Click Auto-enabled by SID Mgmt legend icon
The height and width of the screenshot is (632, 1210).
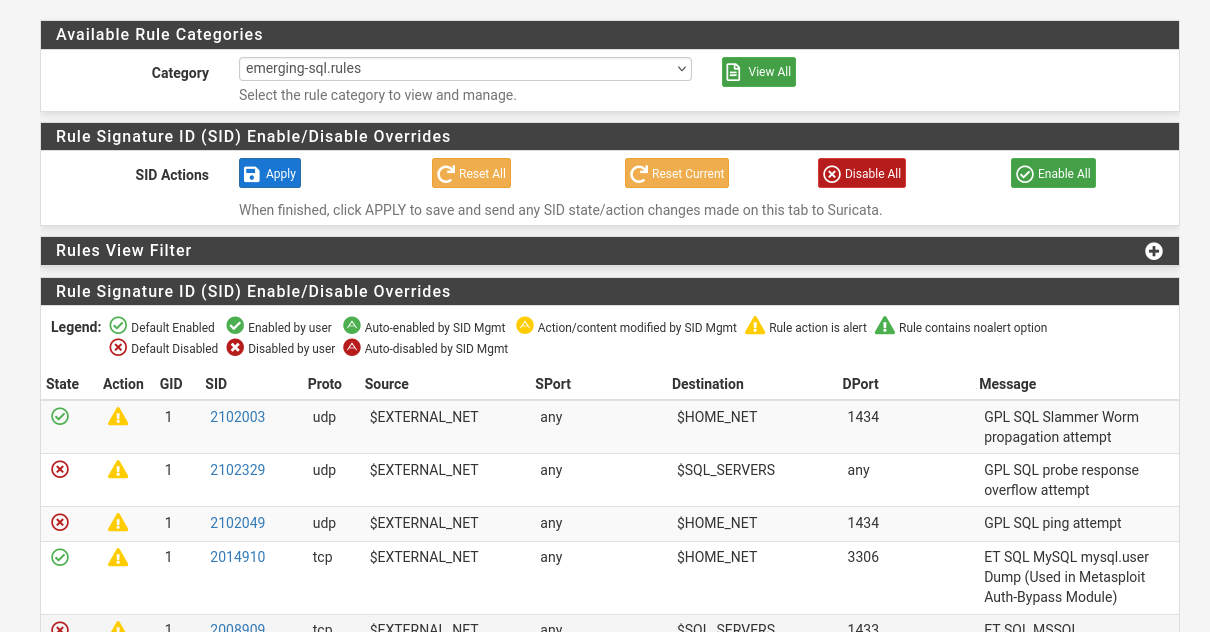352,326
